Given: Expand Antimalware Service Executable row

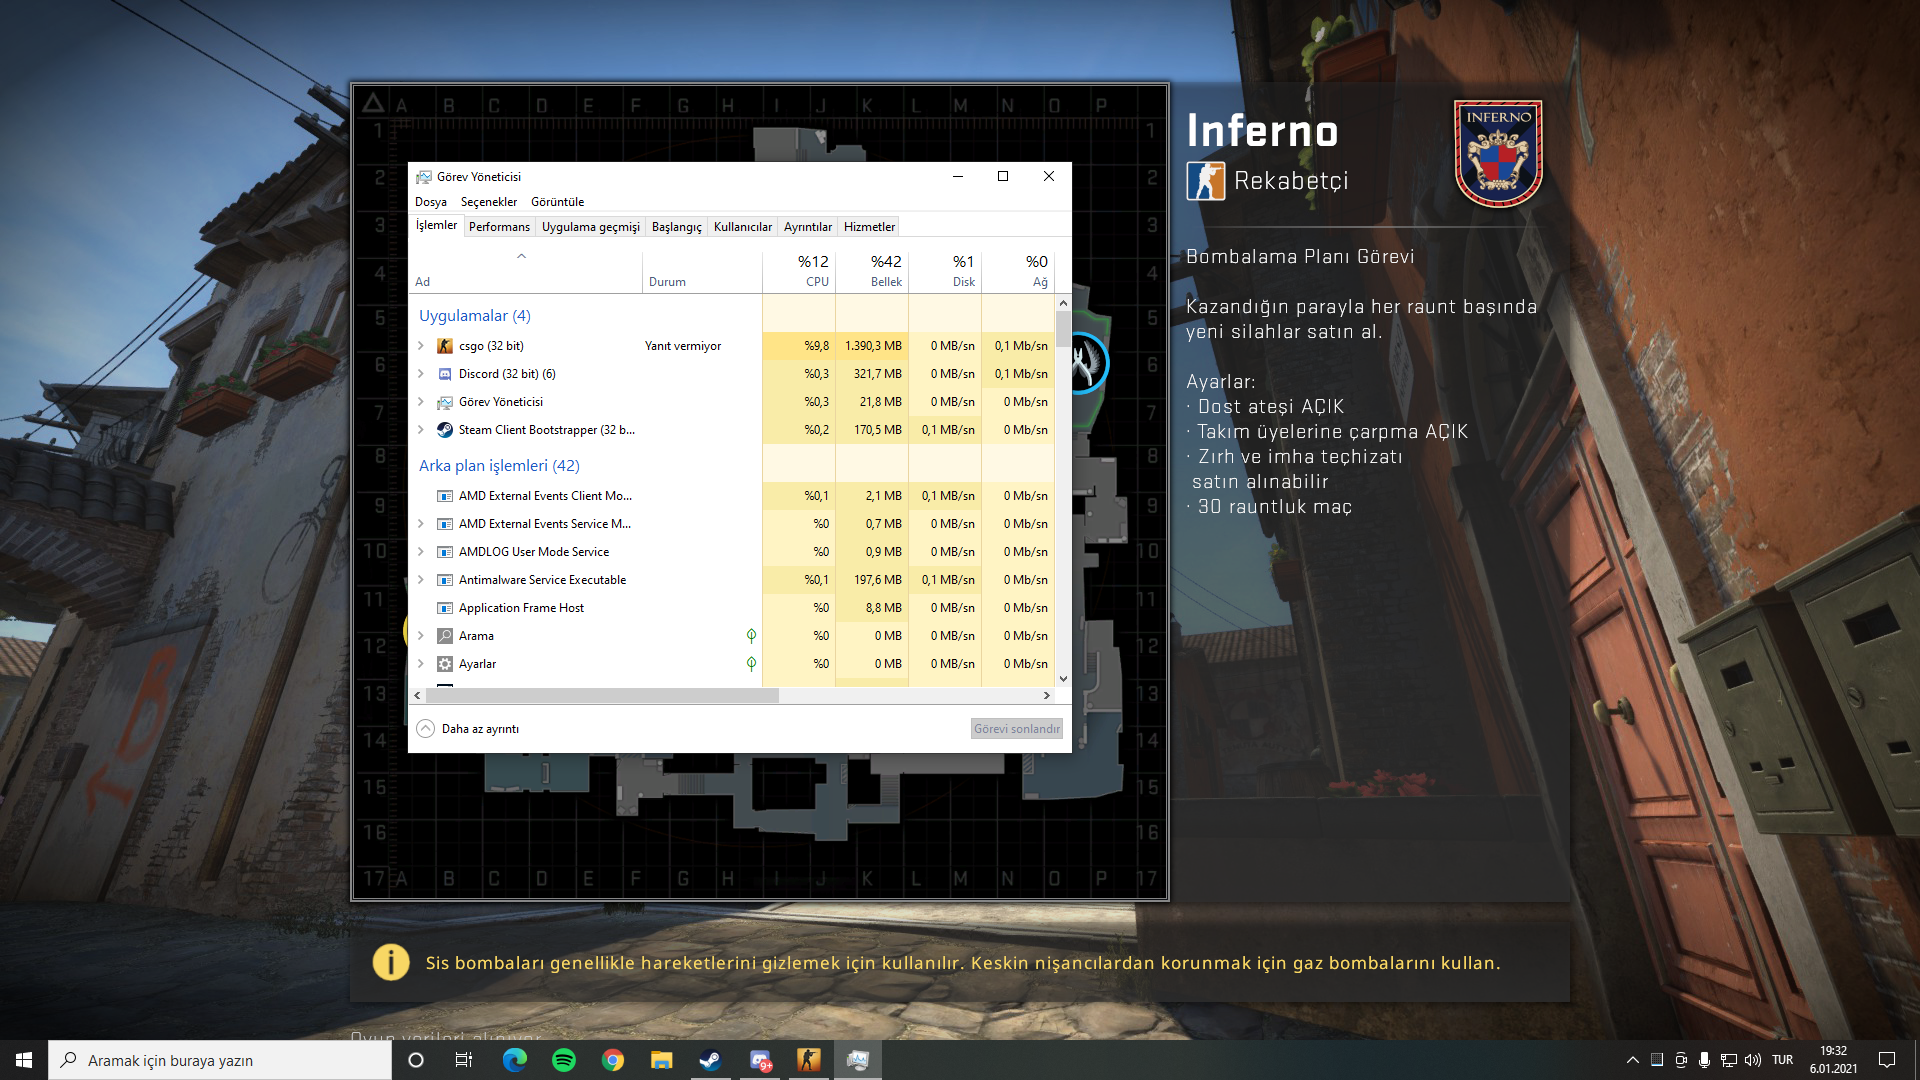Looking at the screenshot, I should pyautogui.click(x=421, y=580).
